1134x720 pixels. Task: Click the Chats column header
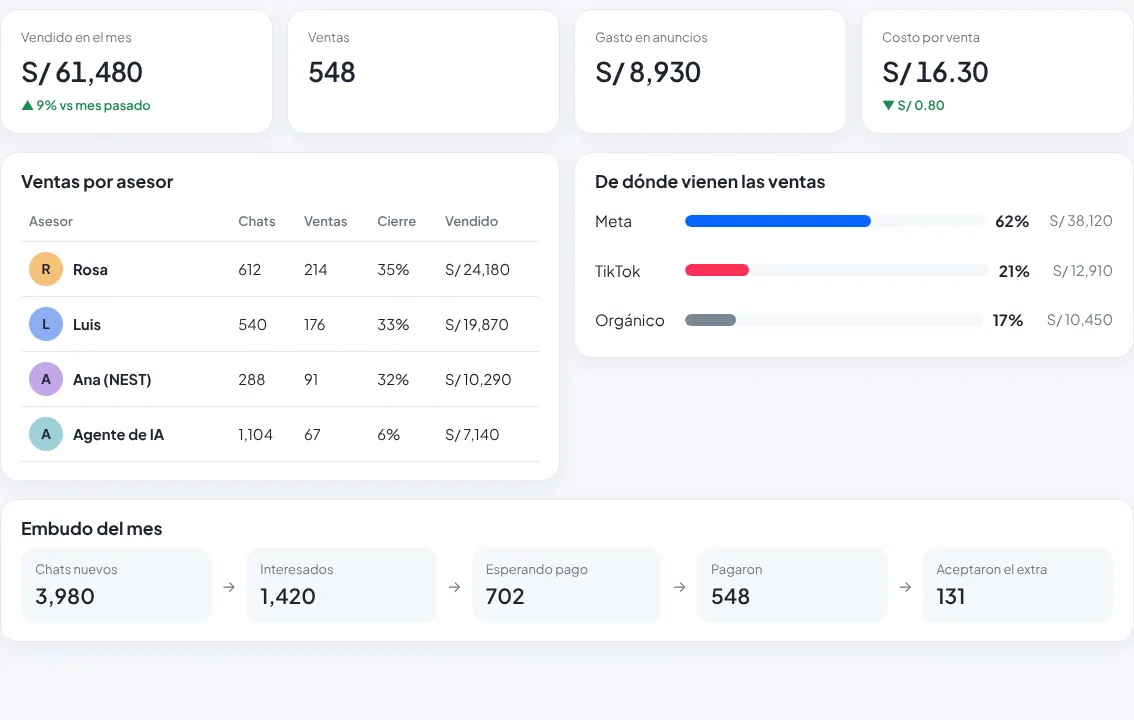point(257,221)
